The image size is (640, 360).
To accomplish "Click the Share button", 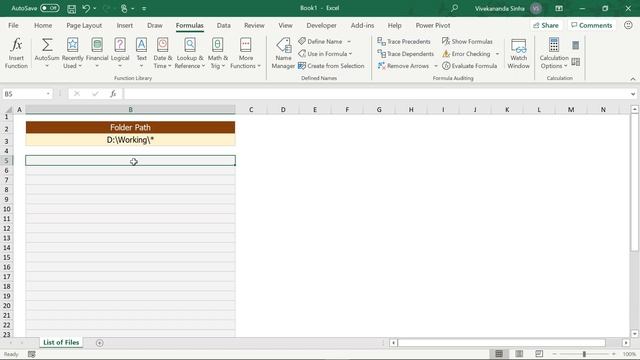I will [546, 25].
